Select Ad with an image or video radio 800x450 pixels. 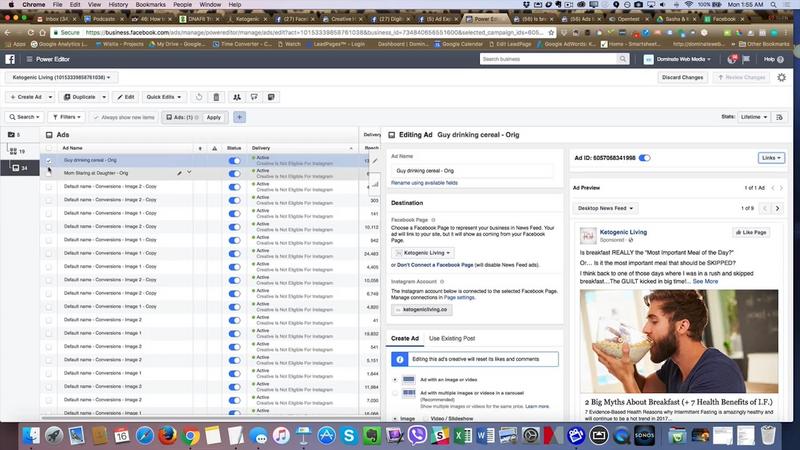coord(395,380)
